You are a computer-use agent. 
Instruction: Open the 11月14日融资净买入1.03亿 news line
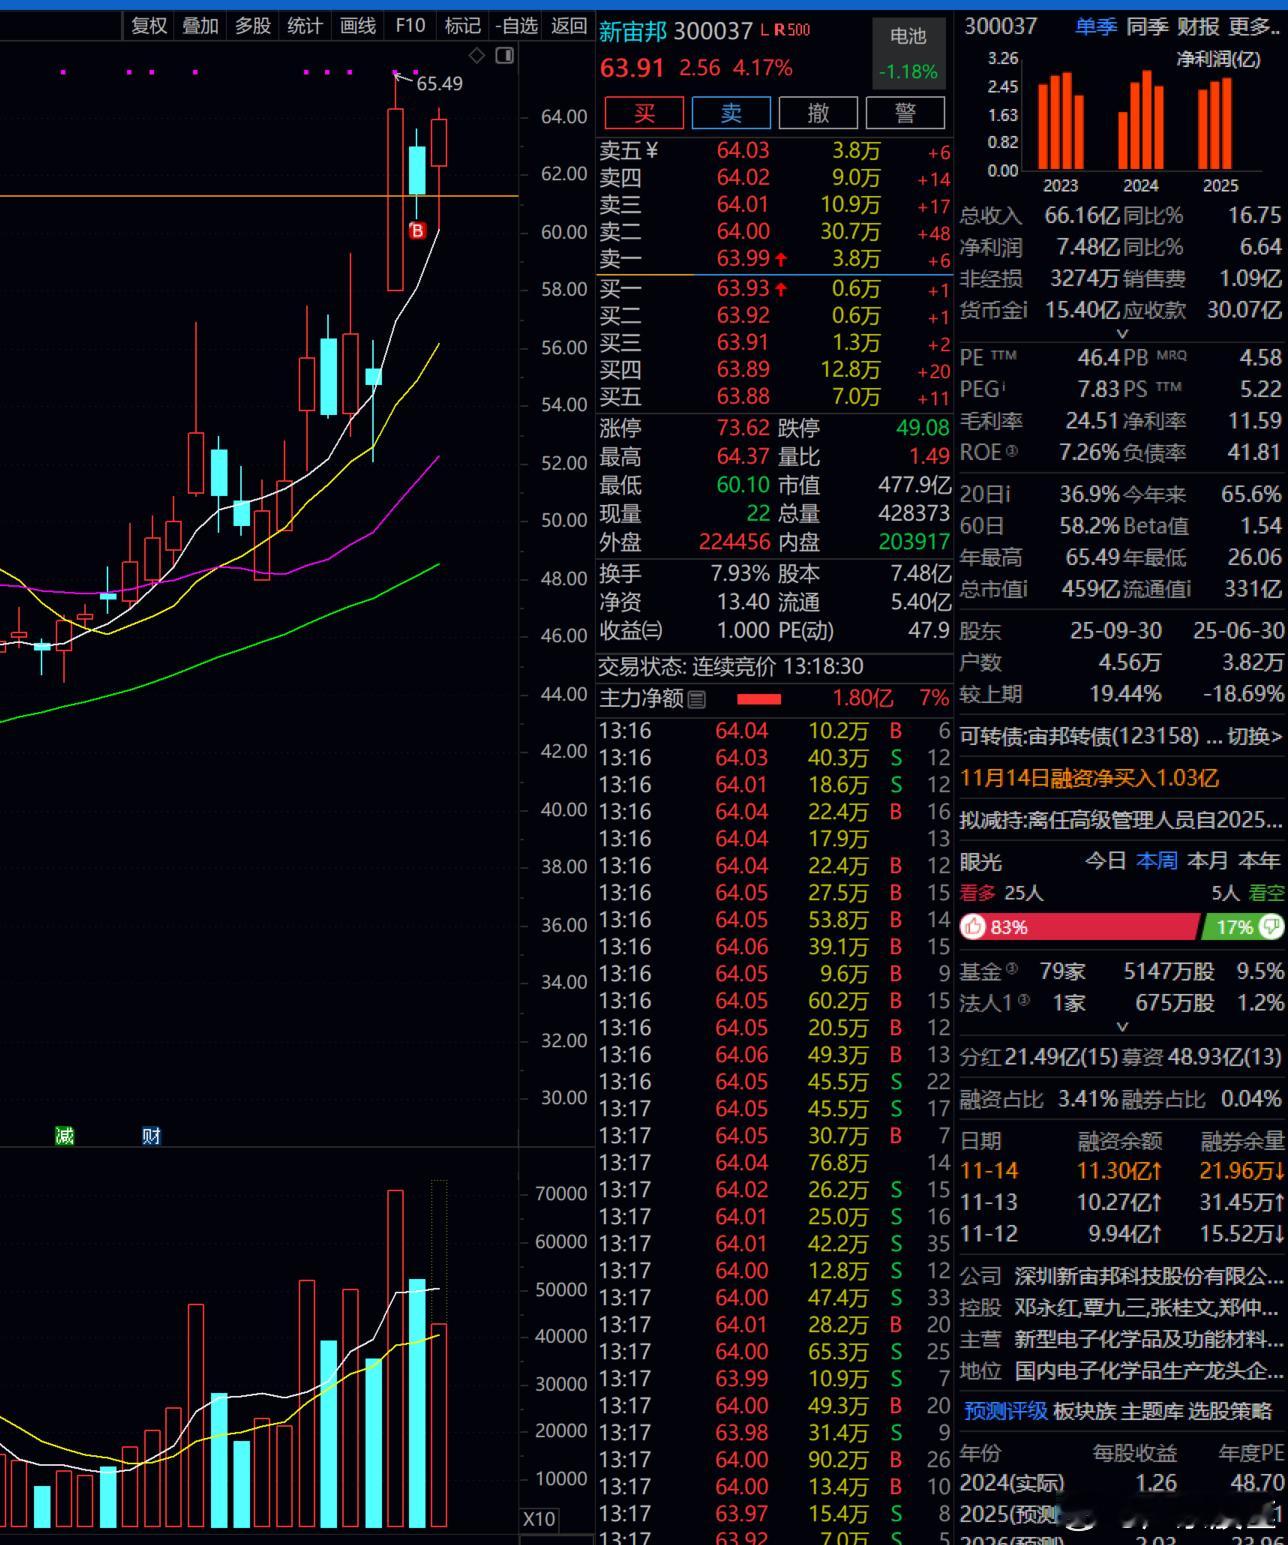[x=1089, y=778]
